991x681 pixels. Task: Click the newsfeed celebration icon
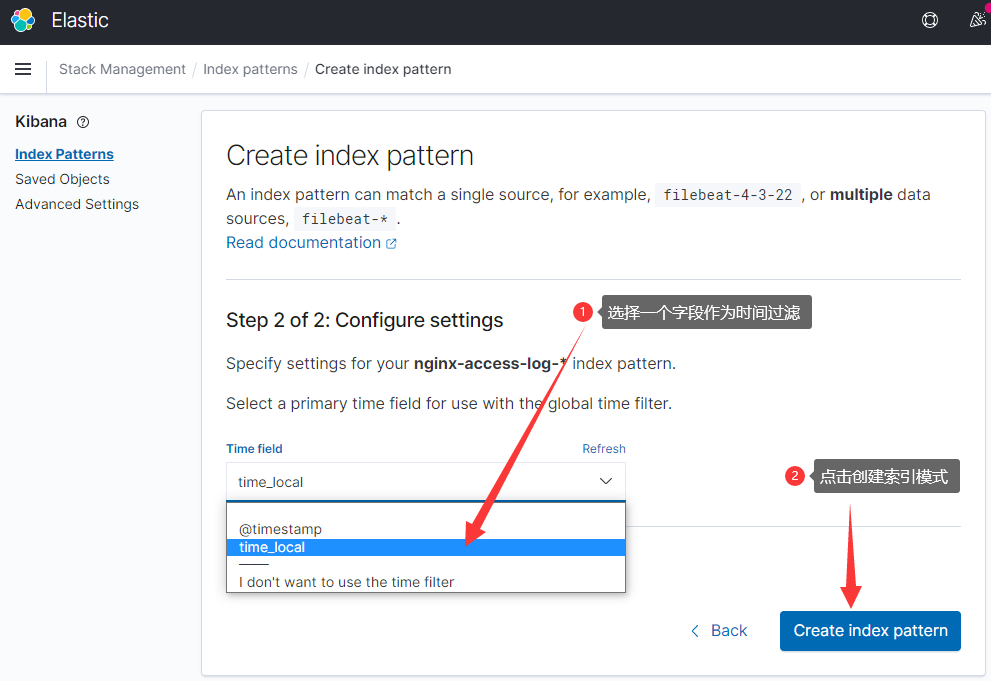pos(977,20)
